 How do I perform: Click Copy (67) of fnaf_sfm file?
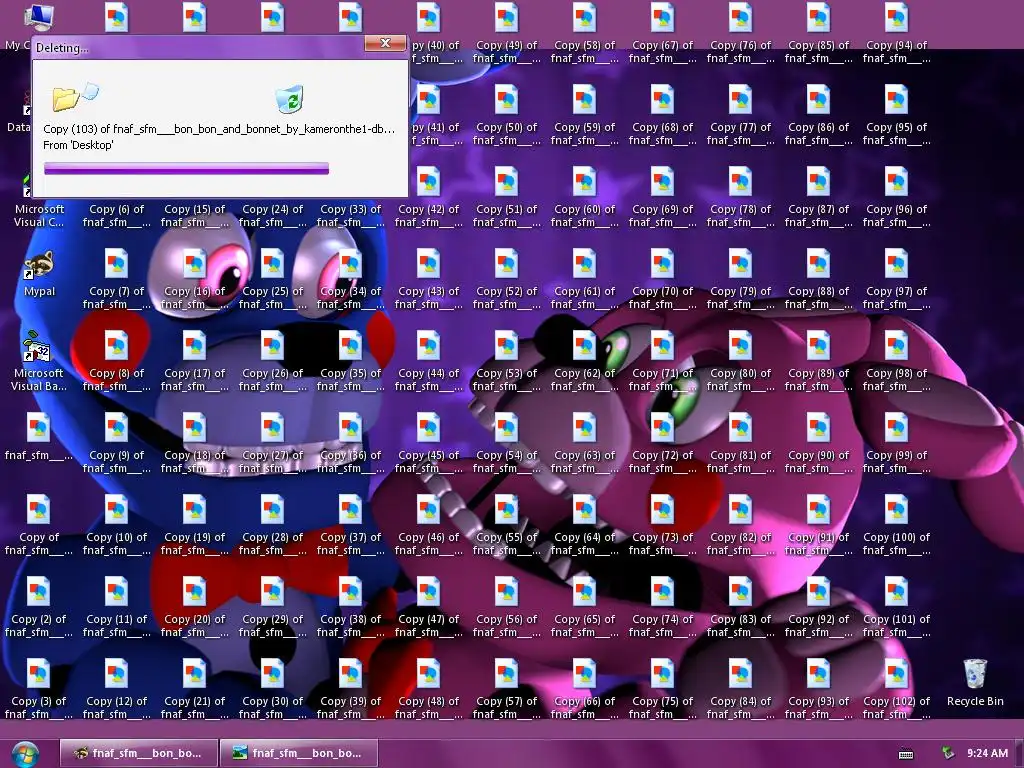click(662, 33)
